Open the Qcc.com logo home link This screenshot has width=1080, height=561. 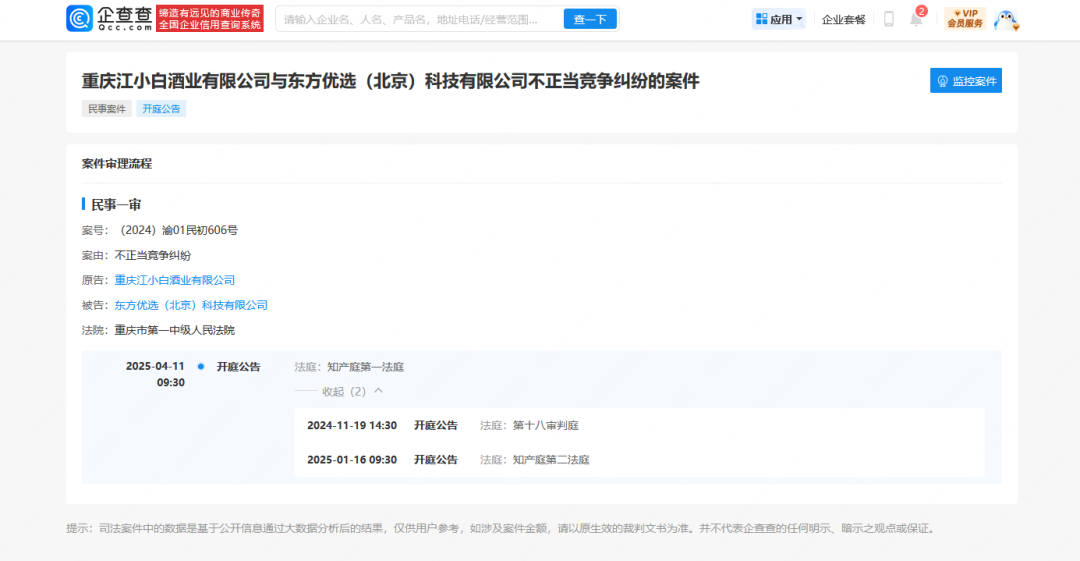(x=109, y=19)
